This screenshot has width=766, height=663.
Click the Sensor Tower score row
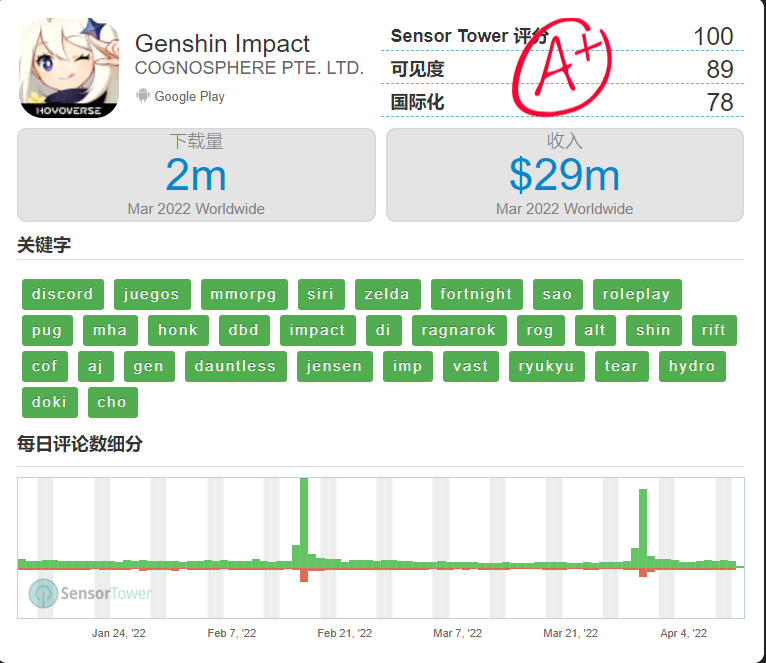point(562,37)
